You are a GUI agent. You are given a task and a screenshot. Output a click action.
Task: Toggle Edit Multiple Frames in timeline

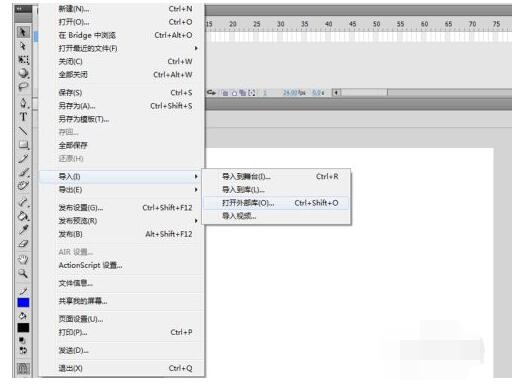pyautogui.click(x=243, y=93)
